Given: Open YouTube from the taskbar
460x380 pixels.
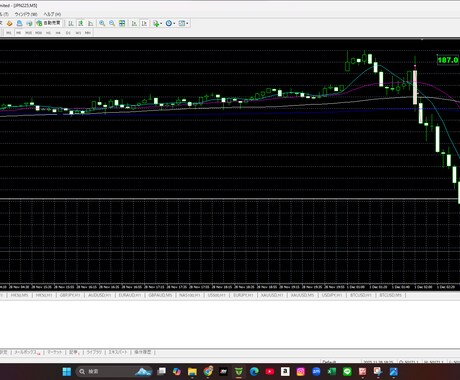Looking at the screenshot, I should pos(270,371).
